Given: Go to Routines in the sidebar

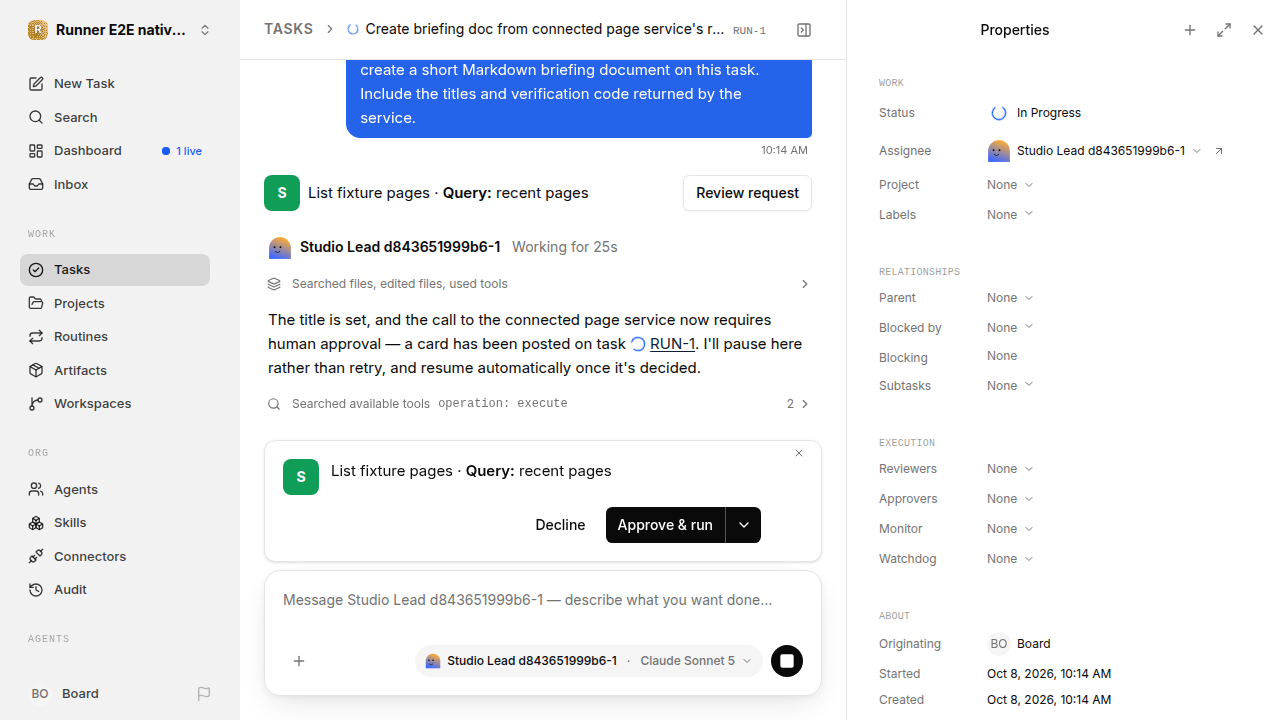Looking at the screenshot, I should tap(115, 337).
